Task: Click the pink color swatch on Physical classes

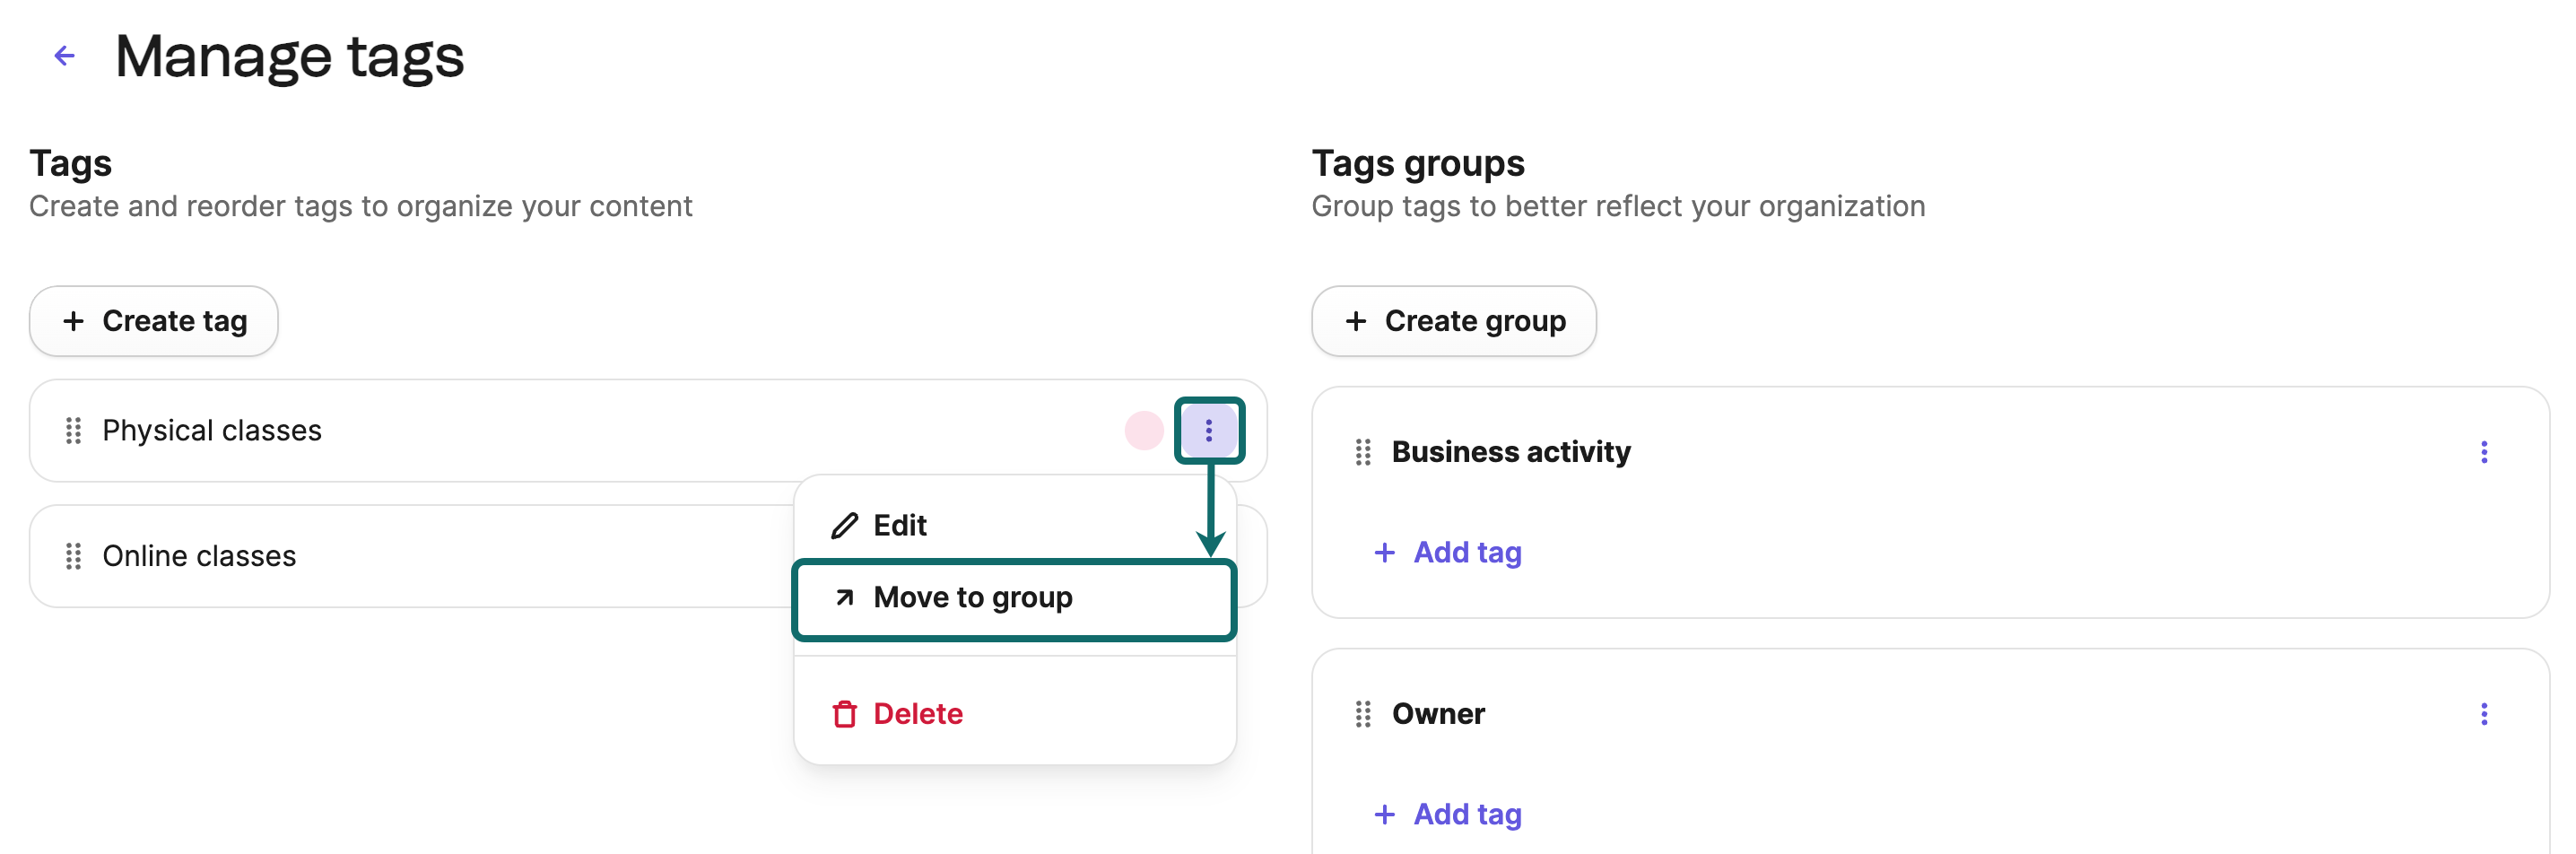Action: (1144, 430)
